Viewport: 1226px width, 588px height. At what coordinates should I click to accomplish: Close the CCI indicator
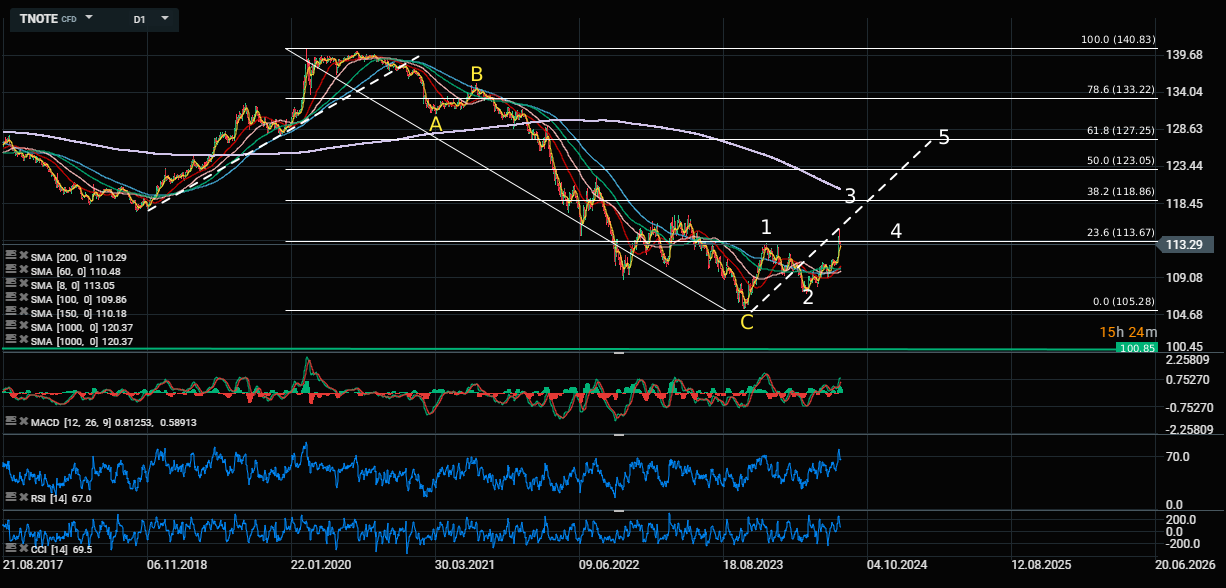[x=22, y=550]
